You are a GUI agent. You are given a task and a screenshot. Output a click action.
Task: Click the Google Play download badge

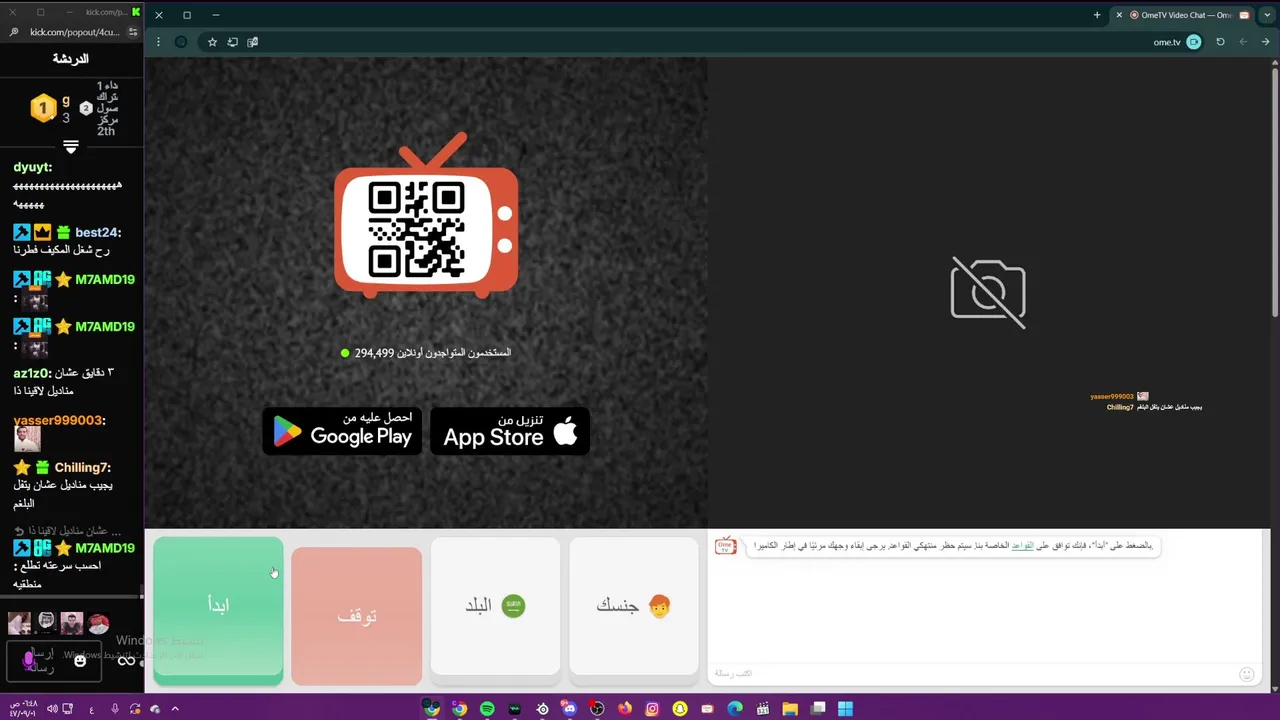pos(342,431)
